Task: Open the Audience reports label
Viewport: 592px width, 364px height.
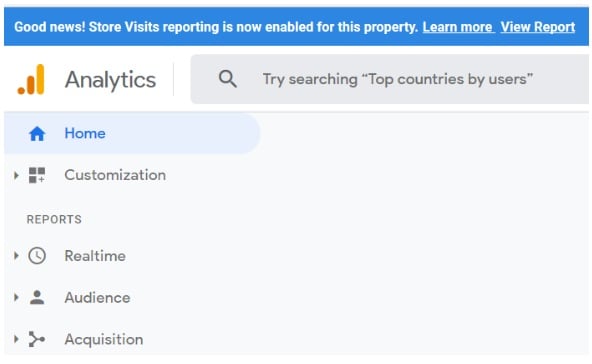Action: click(97, 298)
